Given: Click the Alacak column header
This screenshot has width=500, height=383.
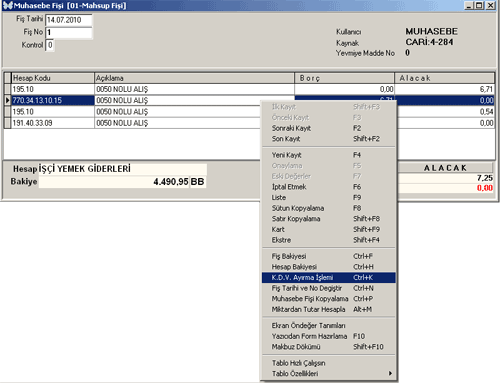Looking at the screenshot, I should click(x=444, y=78).
